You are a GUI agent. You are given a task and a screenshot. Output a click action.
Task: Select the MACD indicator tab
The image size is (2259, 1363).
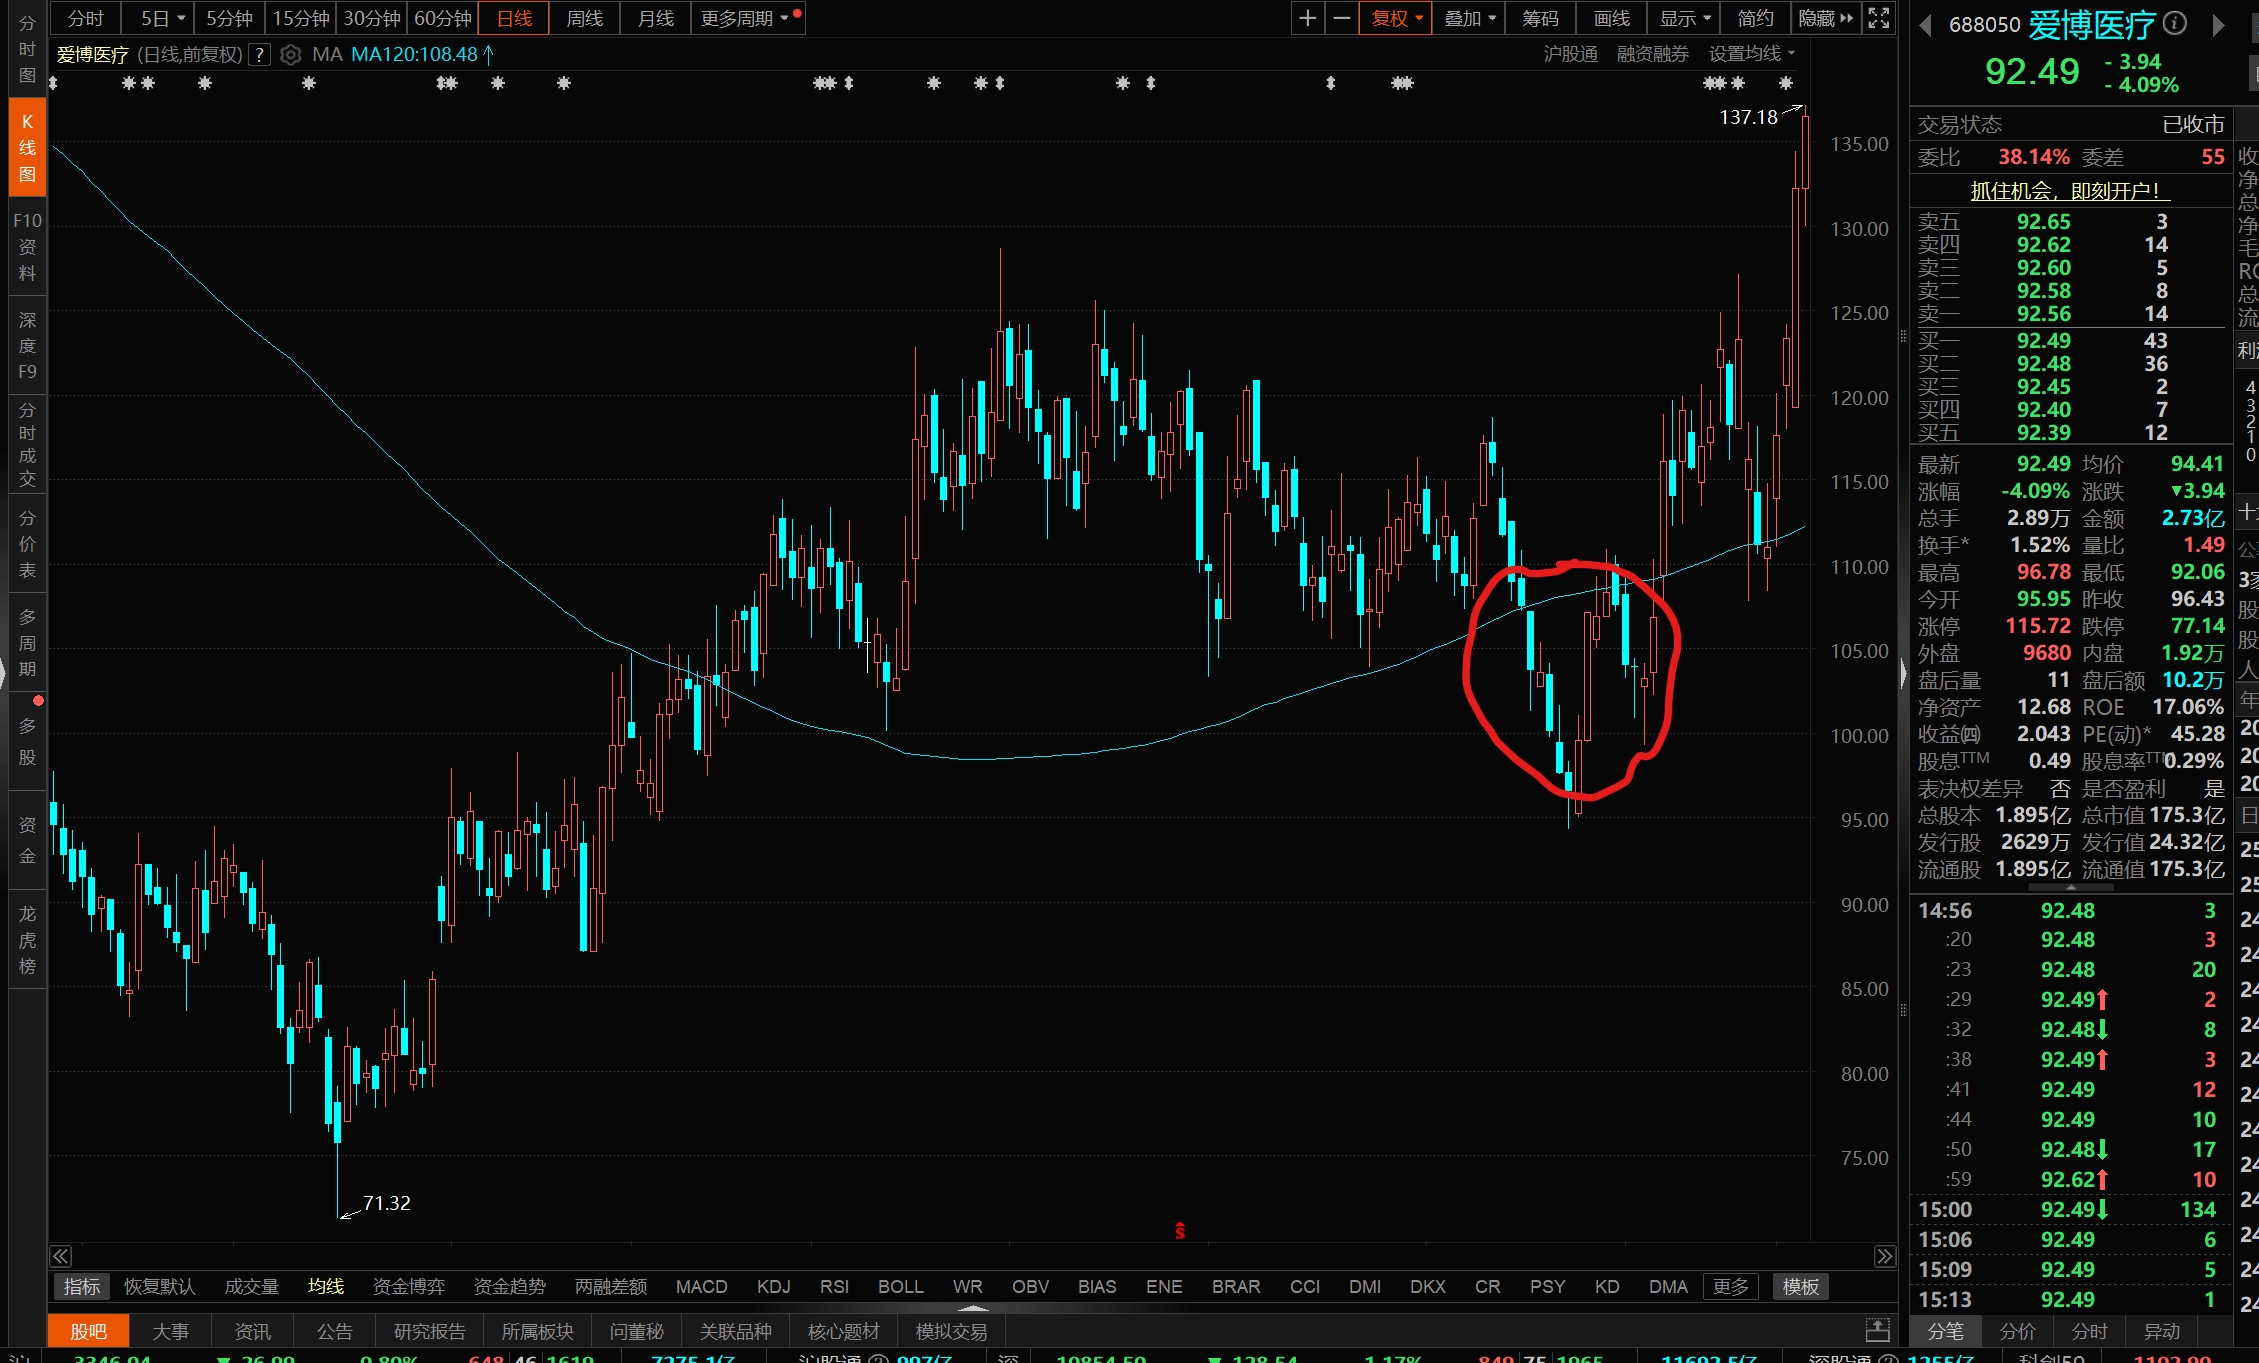(701, 1286)
